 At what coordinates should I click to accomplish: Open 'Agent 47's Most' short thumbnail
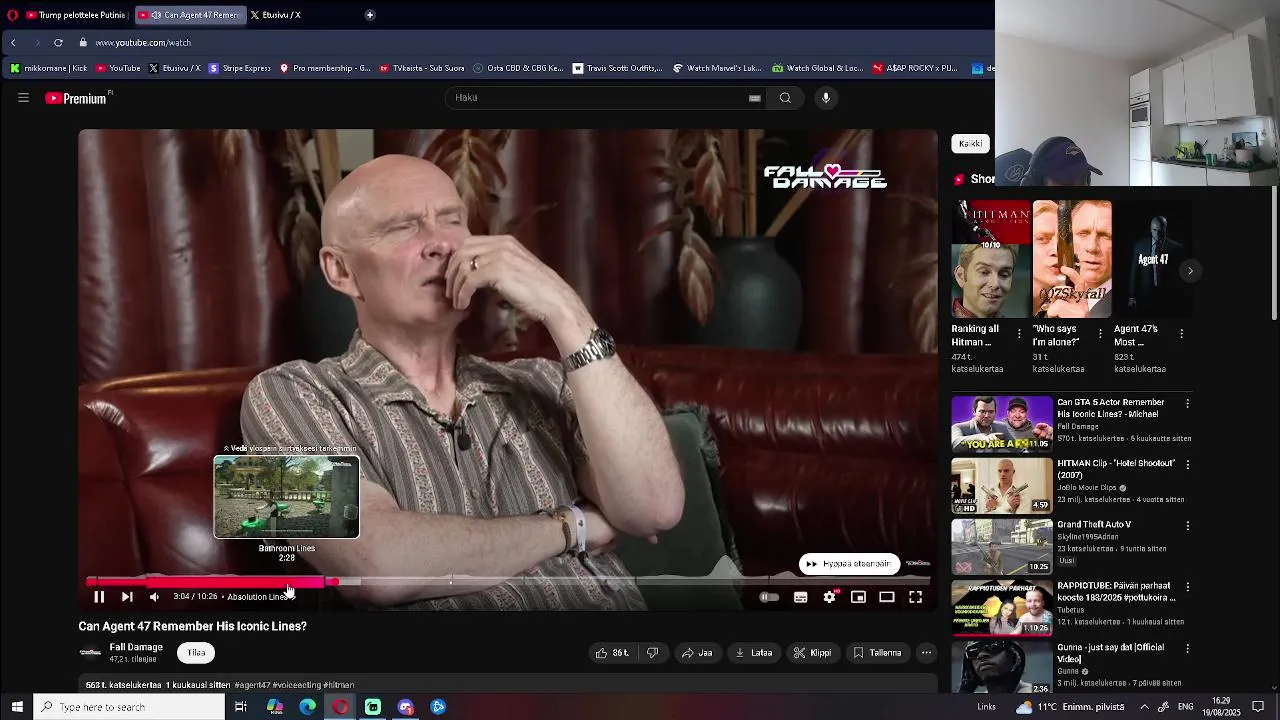[x=1153, y=259]
